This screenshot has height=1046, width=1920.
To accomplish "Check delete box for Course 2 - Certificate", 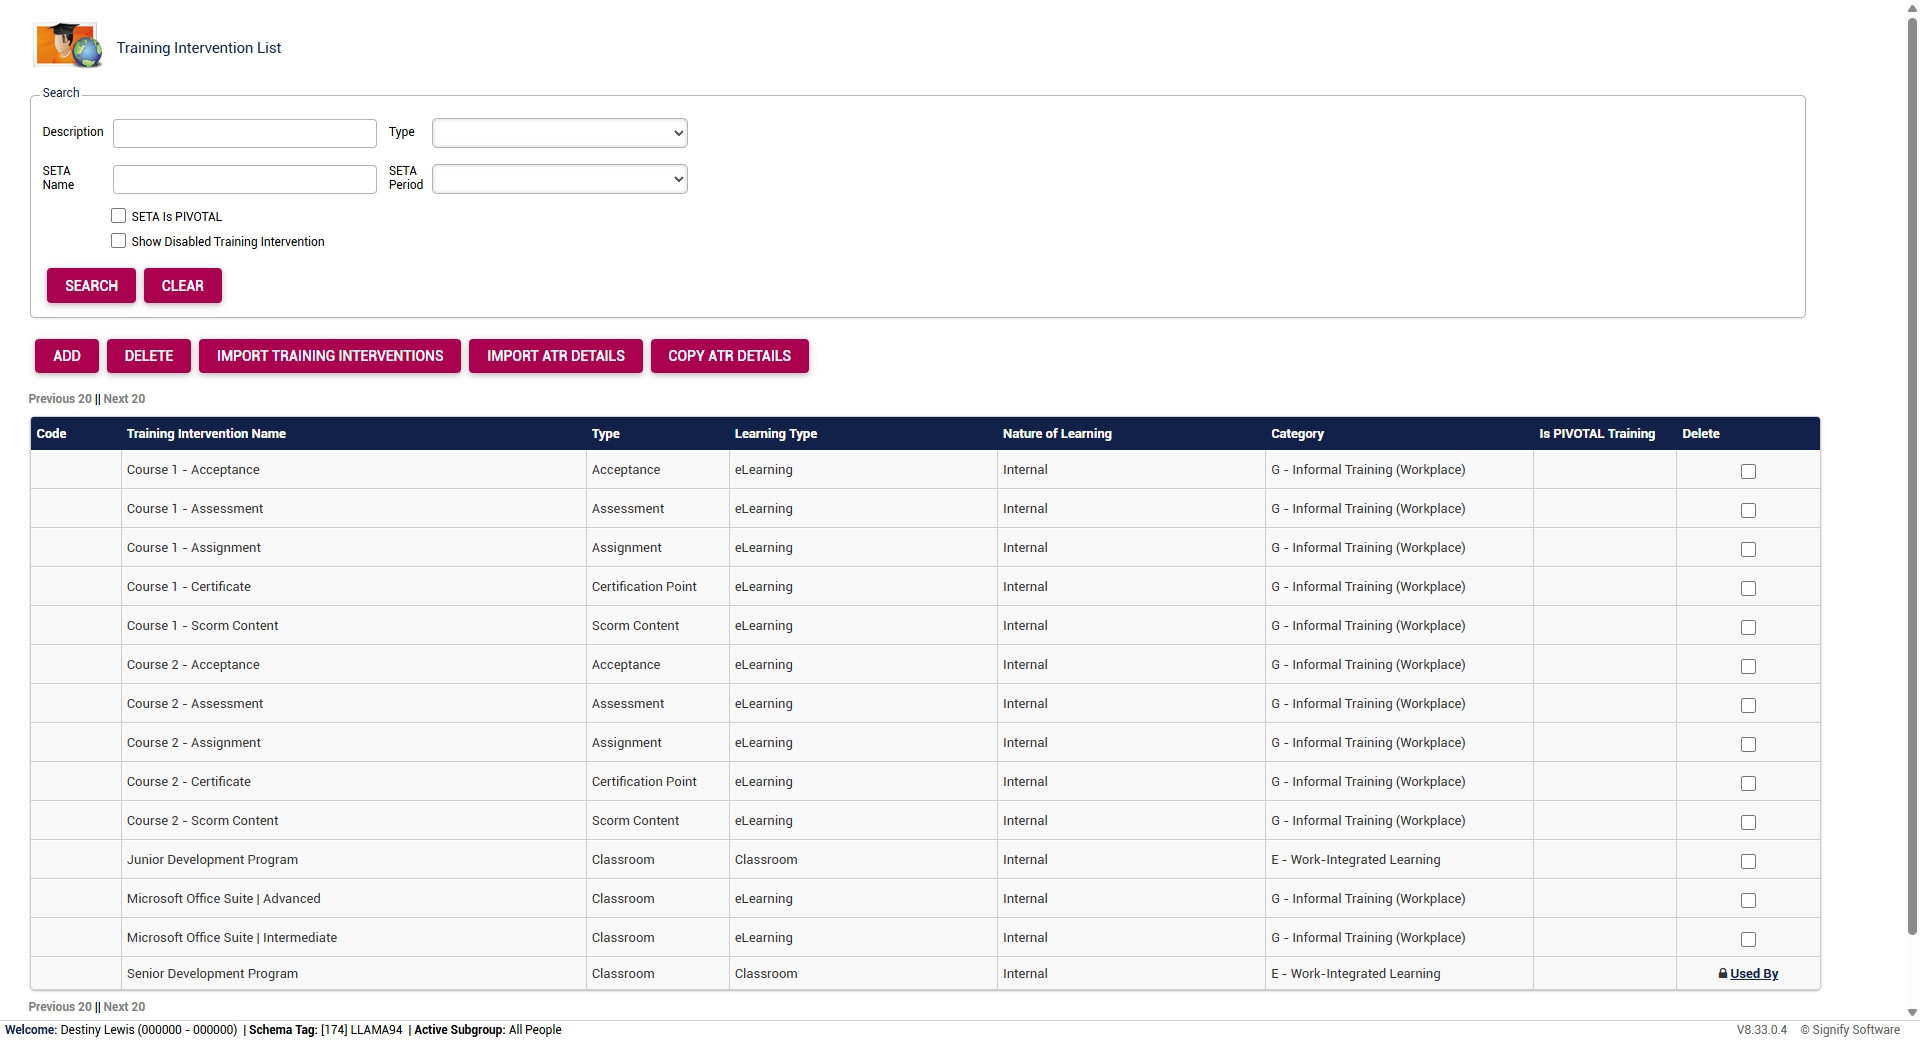I will (1748, 783).
